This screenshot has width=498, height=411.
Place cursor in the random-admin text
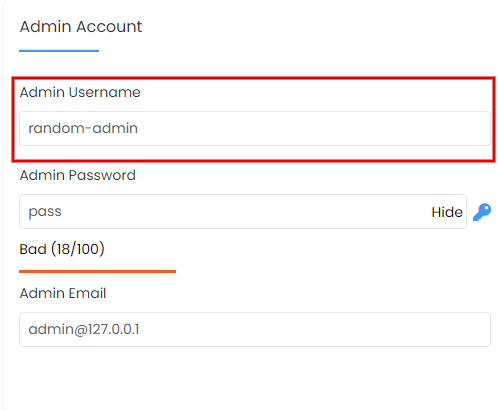83,128
